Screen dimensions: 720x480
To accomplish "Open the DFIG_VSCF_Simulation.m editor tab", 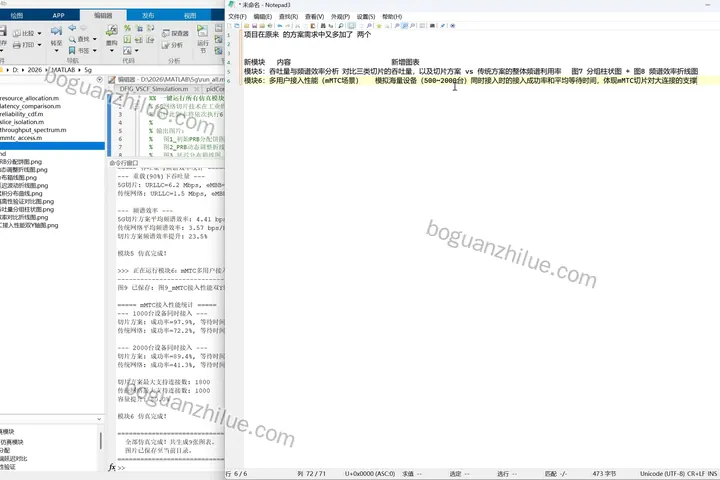I will tap(153, 89).
